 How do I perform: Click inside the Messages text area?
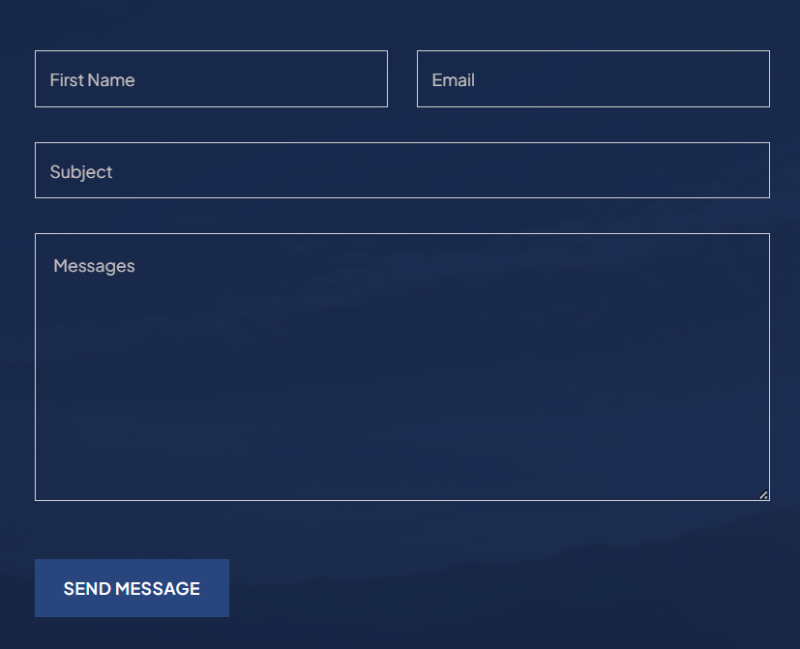(x=402, y=367)
